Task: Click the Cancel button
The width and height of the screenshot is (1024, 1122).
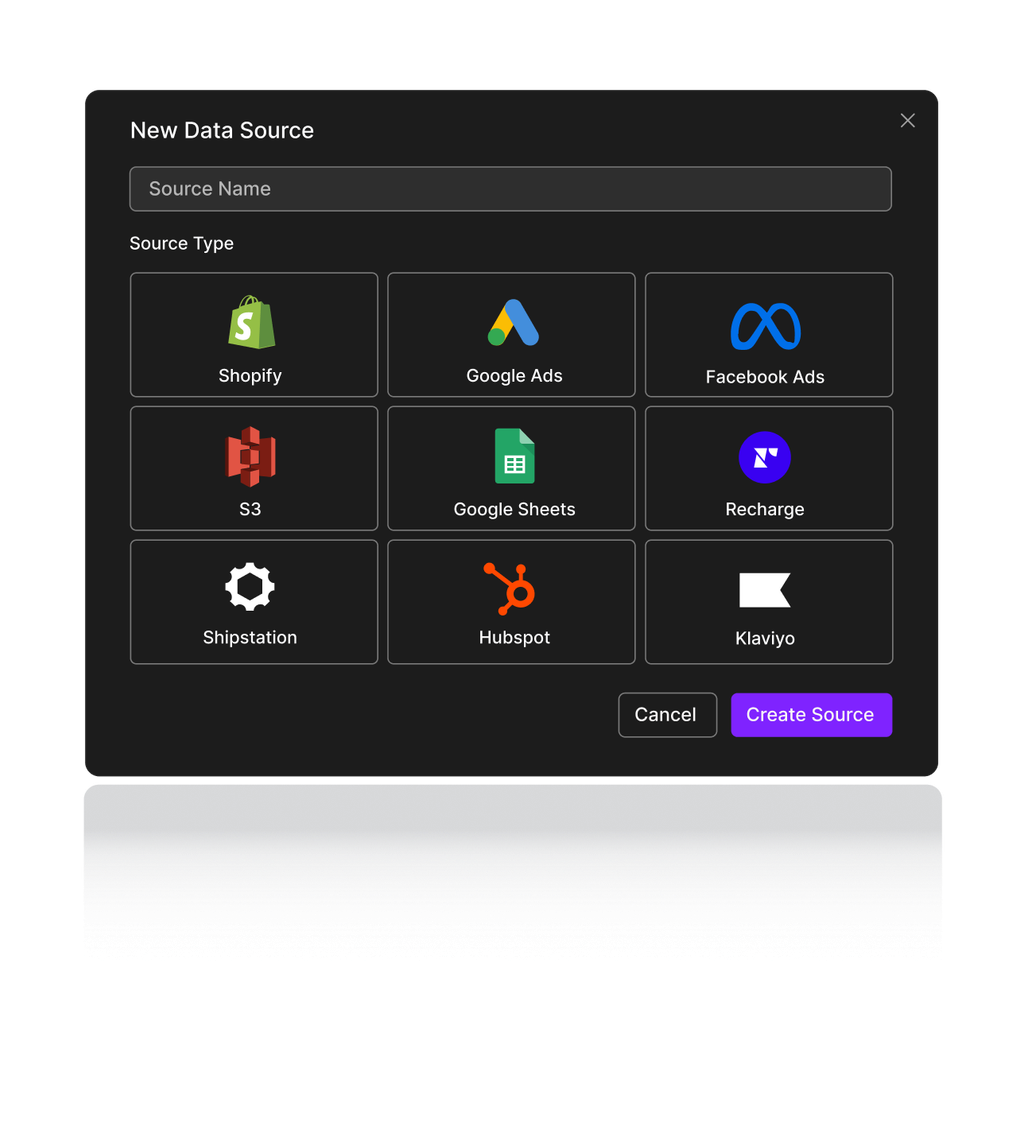Action: [x=667, y=714]
